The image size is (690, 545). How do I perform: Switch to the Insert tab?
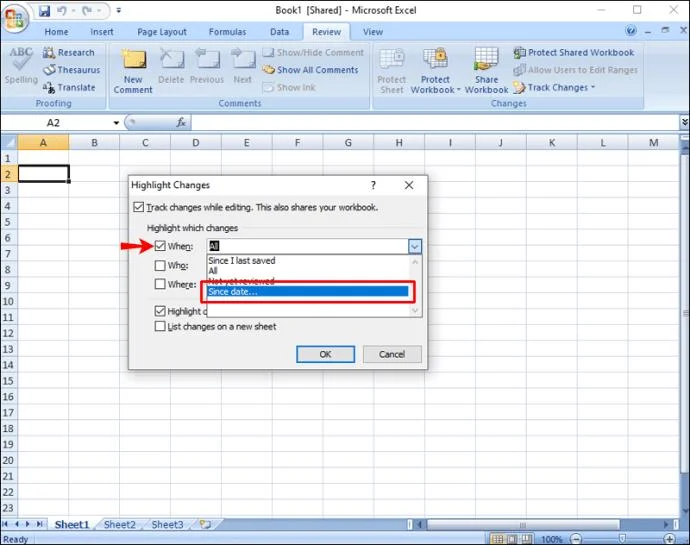coord(102,32)
